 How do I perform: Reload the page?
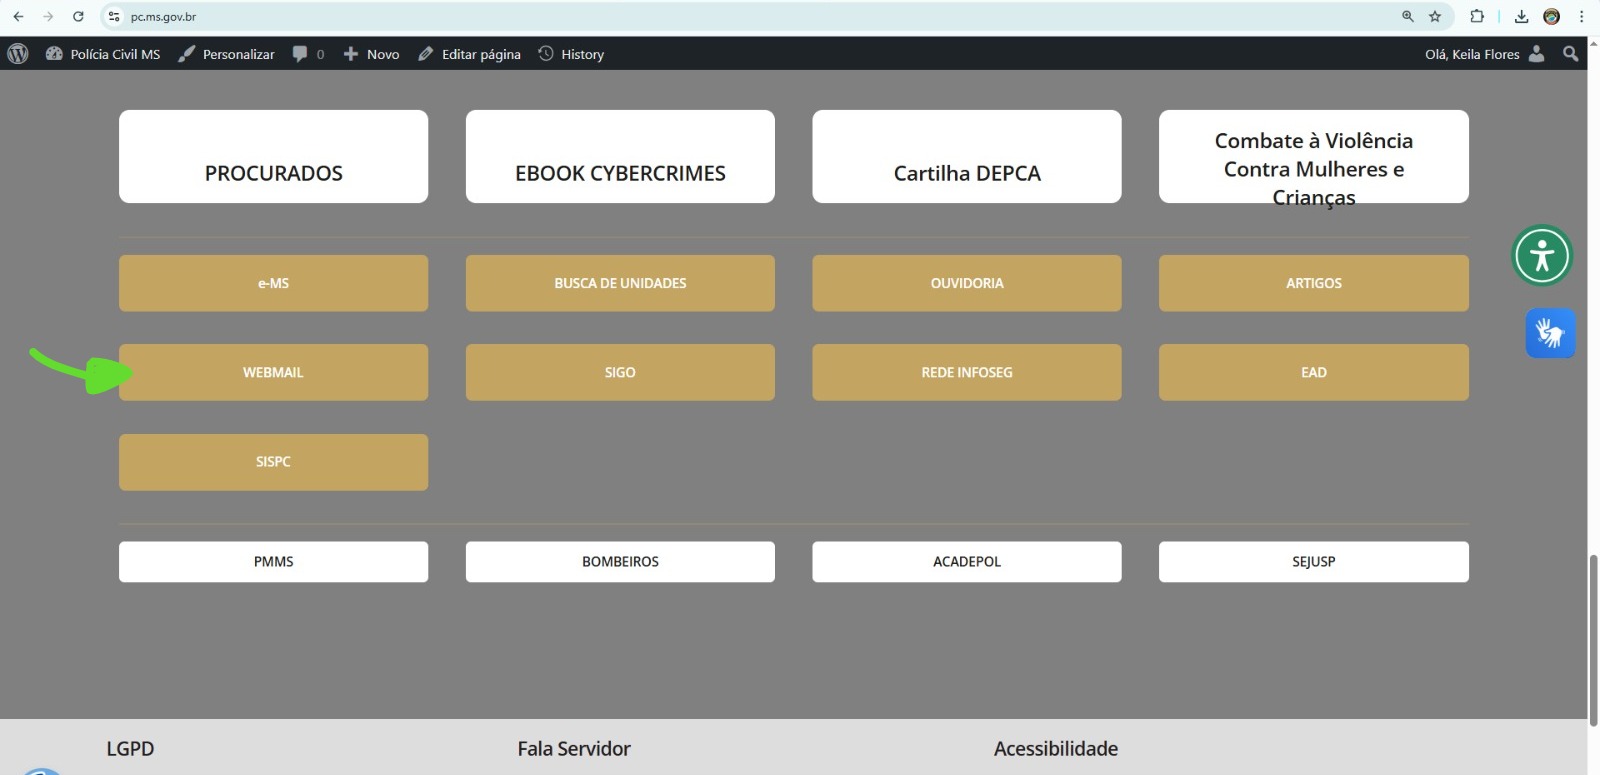click(78, 16)
